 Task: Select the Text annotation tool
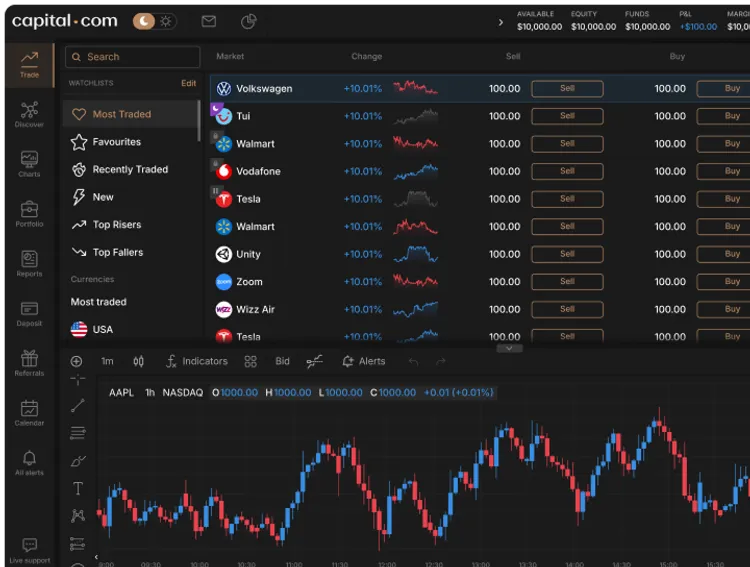[77, 489]
